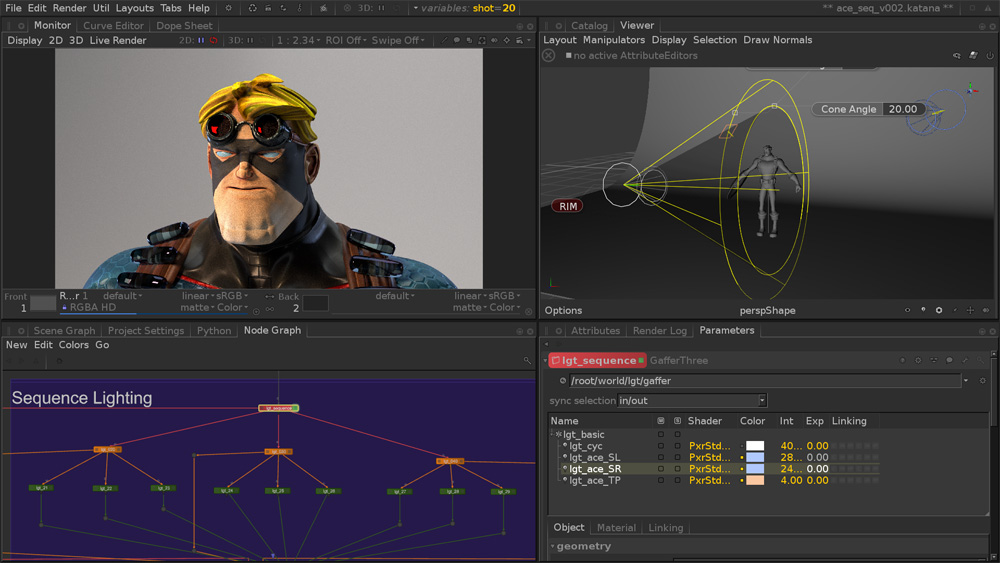The height and width of the screenshot is (563, 1000).
Task: Open the sync selection in/out dropdown
Action: pyautogui.click(x=692, y=401)
